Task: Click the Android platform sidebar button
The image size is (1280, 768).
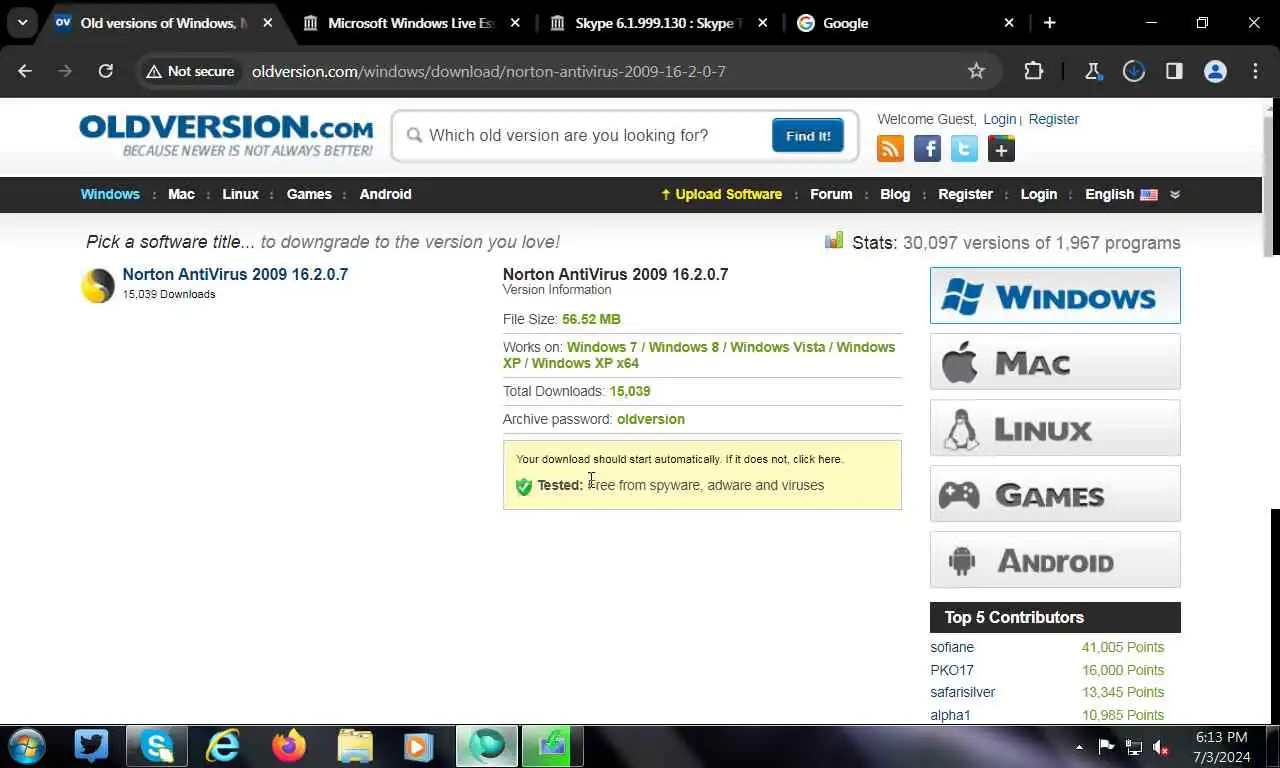Action: (x=1055, y=559)
